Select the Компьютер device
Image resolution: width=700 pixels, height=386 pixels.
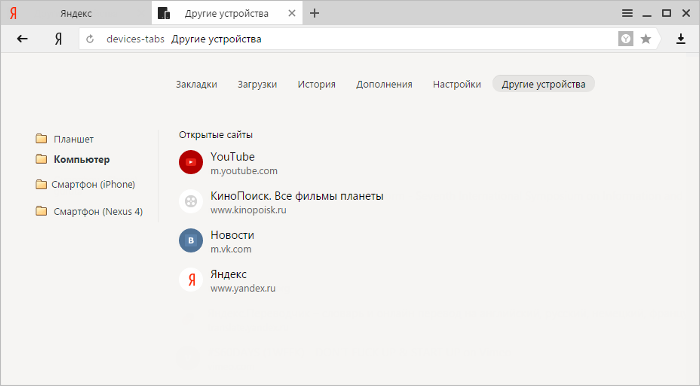pyautogui.click(x=82, y=159)
